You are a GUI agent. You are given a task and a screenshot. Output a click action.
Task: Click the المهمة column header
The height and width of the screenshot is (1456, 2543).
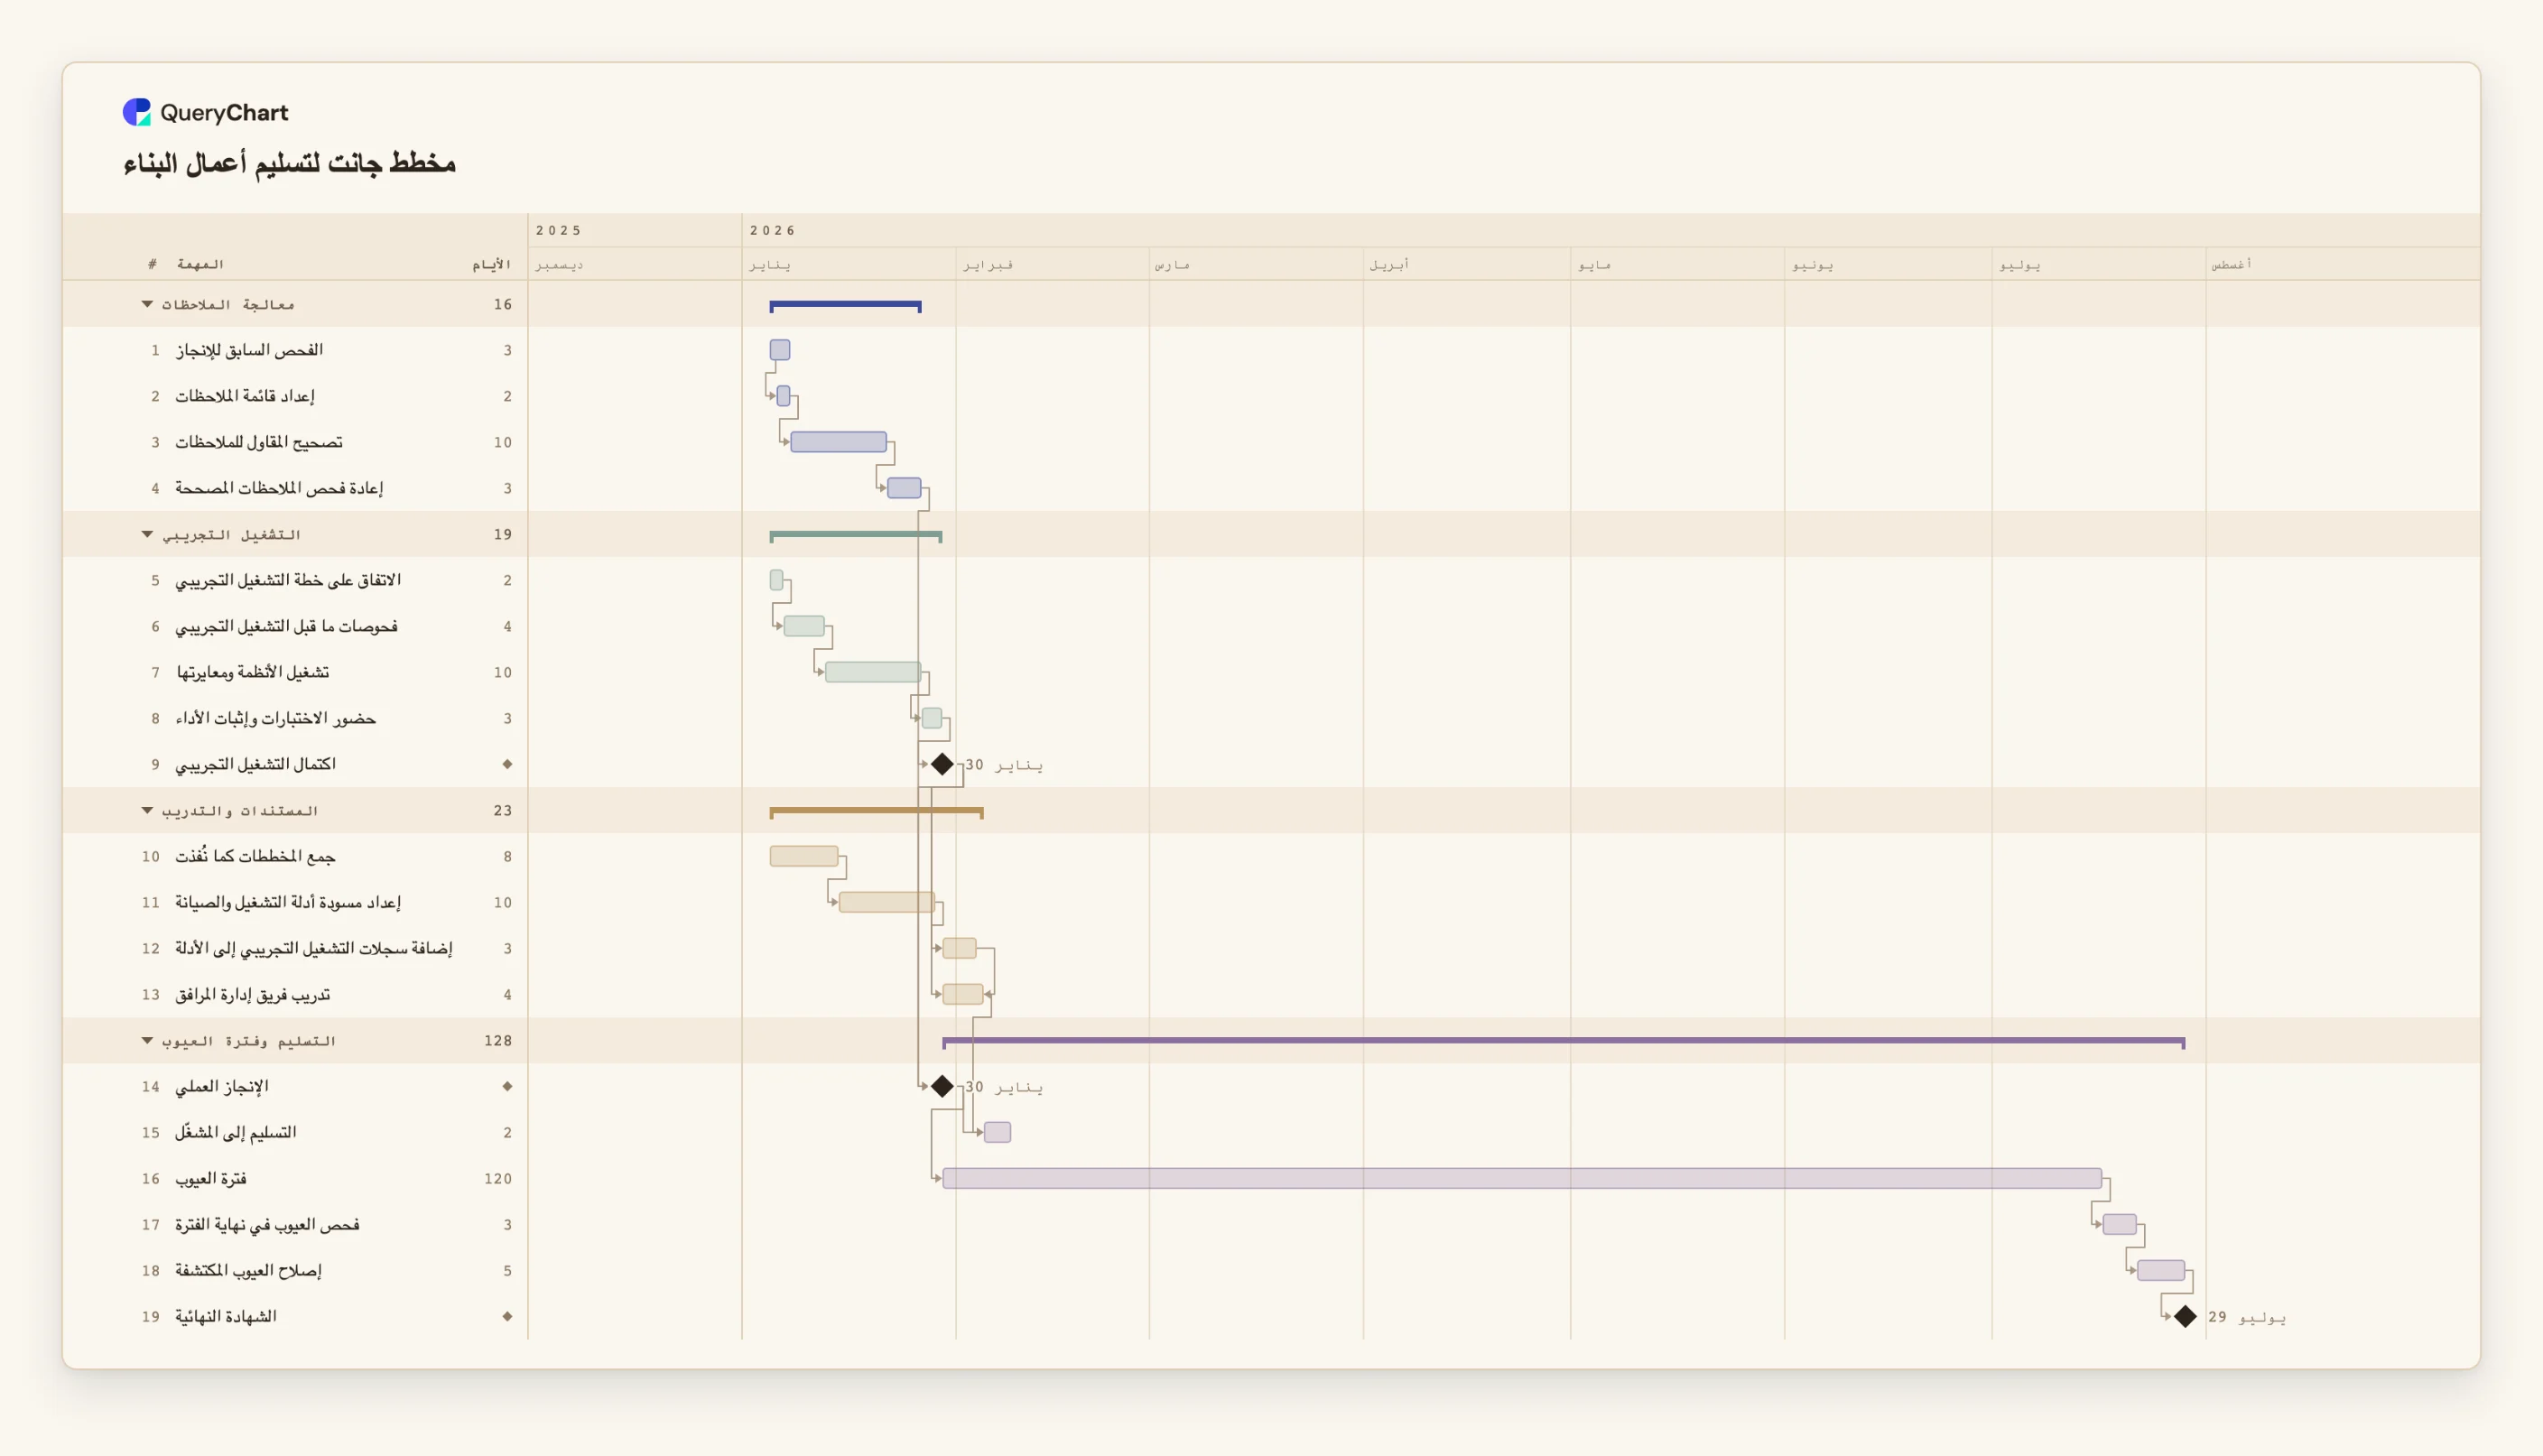coord(200,264)
